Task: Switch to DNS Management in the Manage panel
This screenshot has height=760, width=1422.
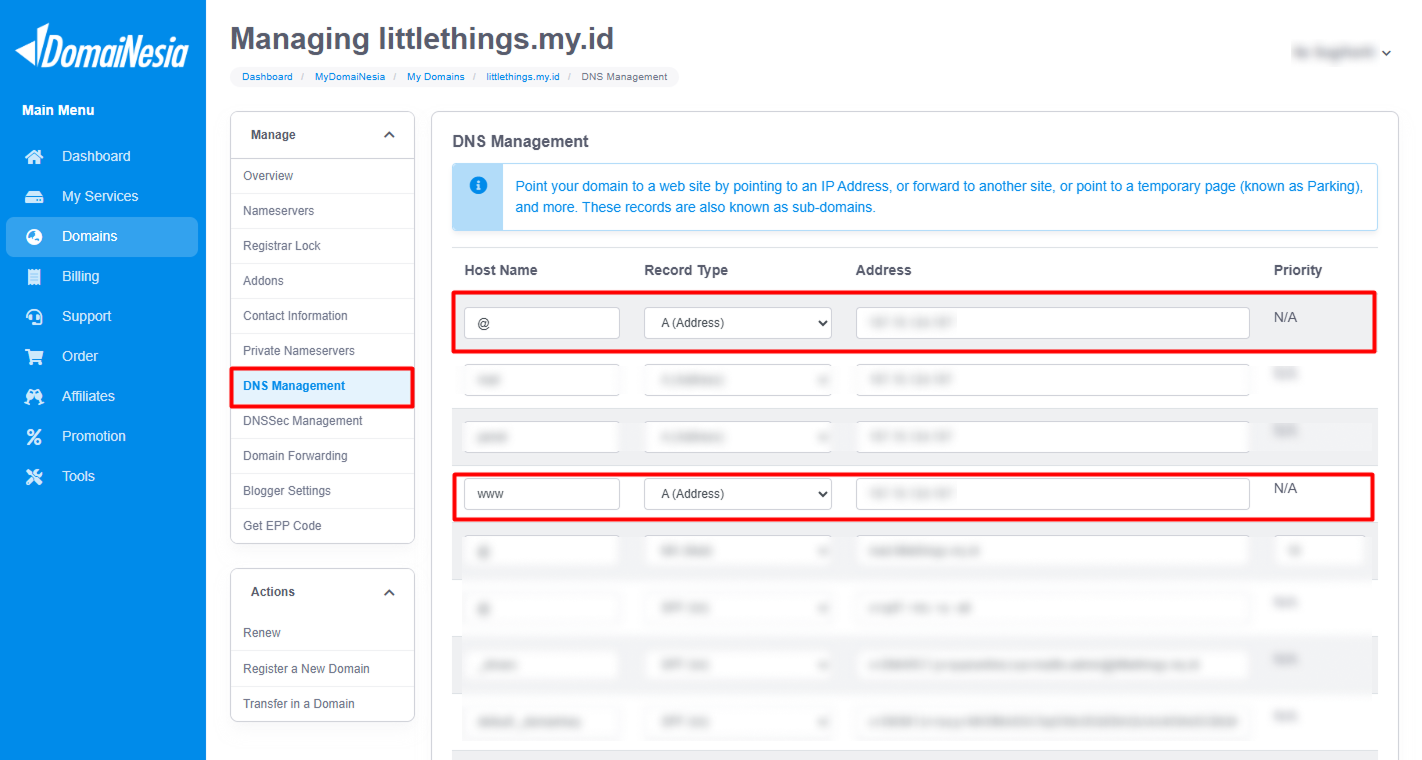Action: (x=294, y=385)
